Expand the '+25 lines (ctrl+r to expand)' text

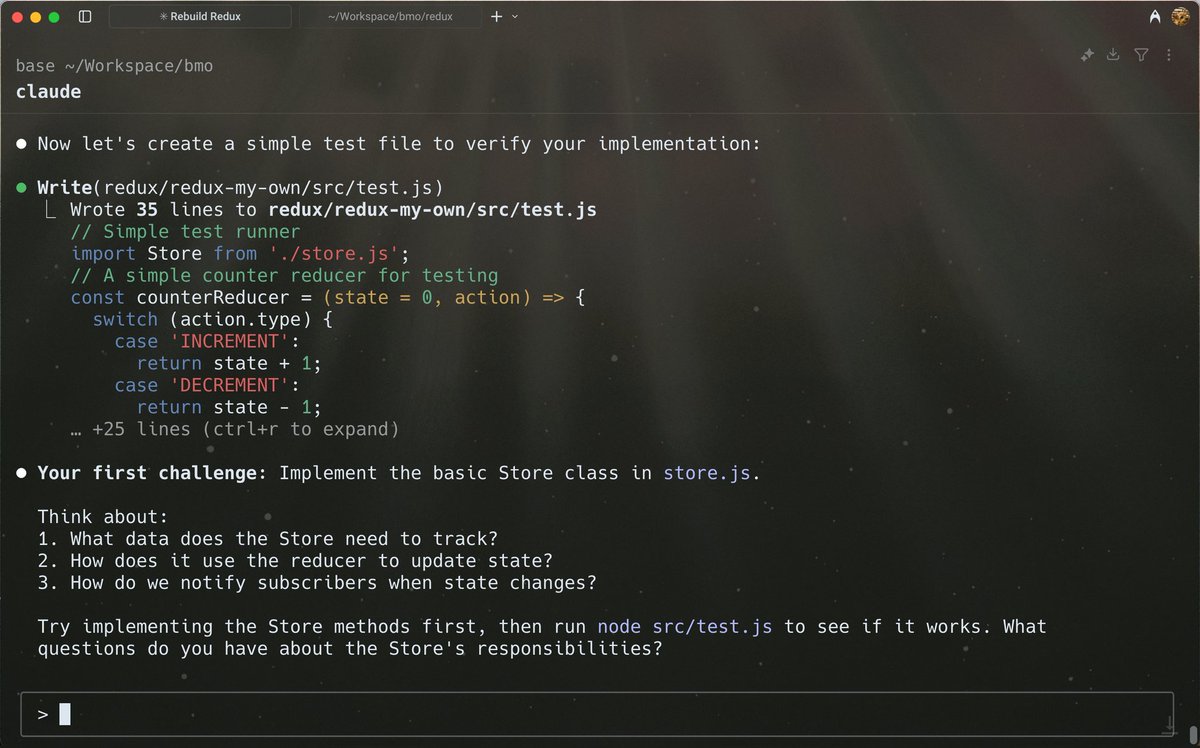[235, 429]
